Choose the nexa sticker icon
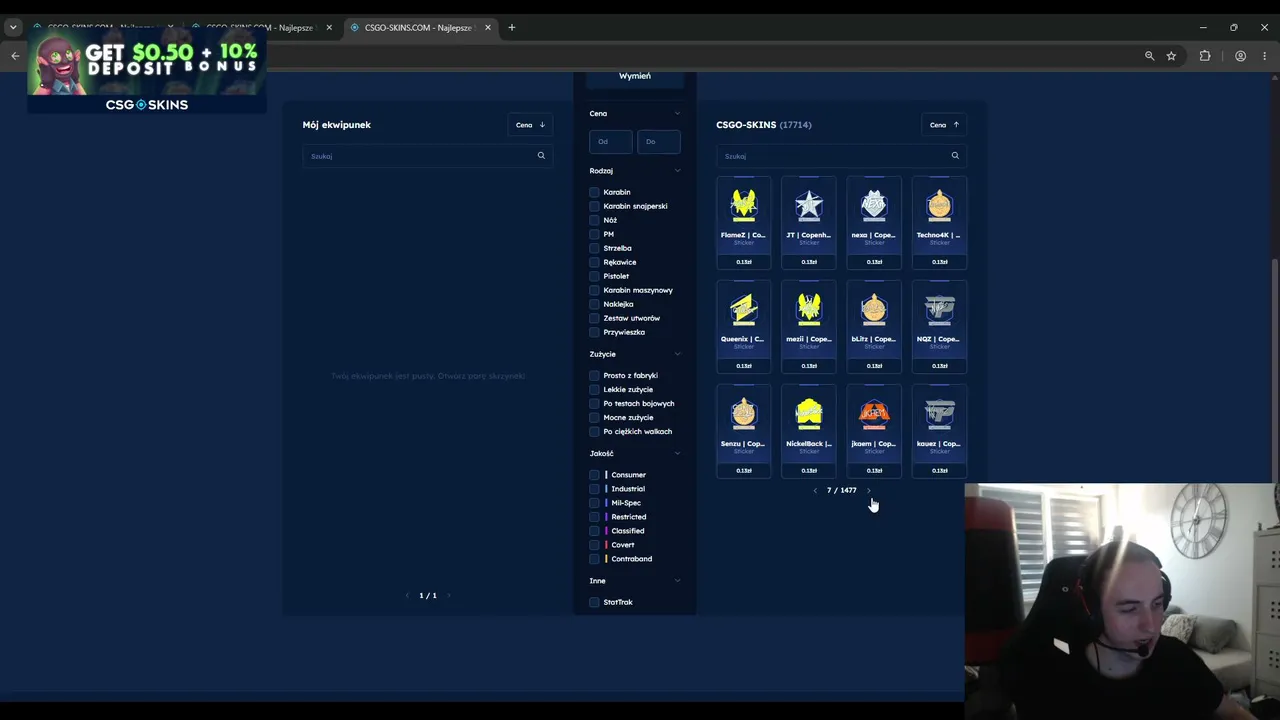This screenshot has width=1280, height=720. tap(874, 205)
